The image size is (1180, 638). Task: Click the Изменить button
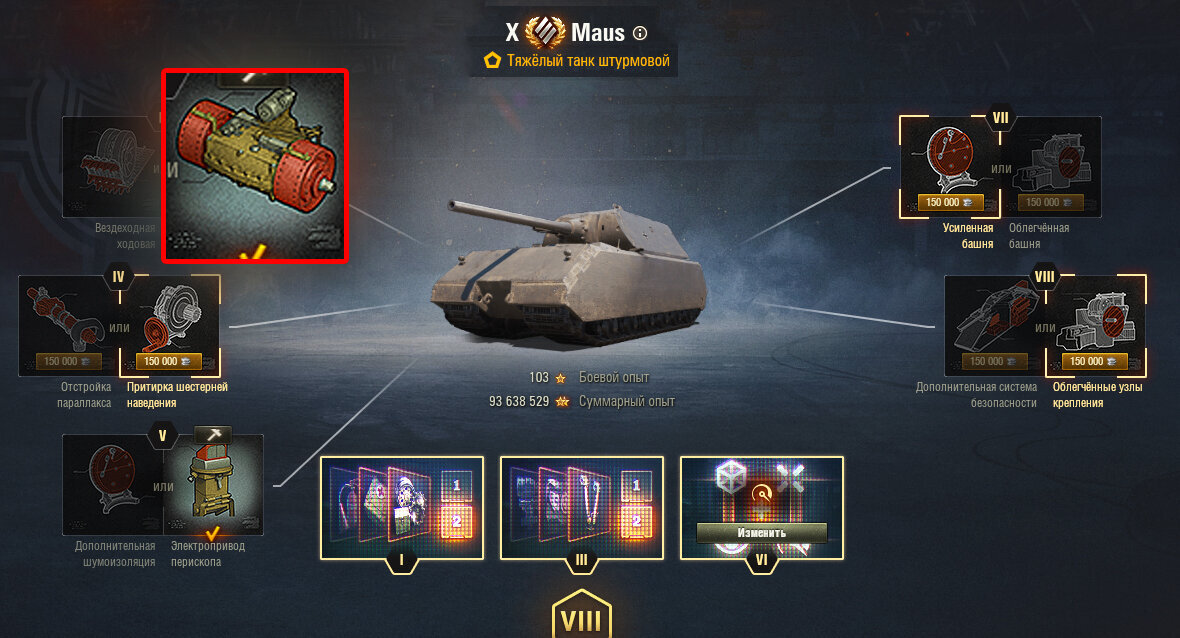[762, 533]
